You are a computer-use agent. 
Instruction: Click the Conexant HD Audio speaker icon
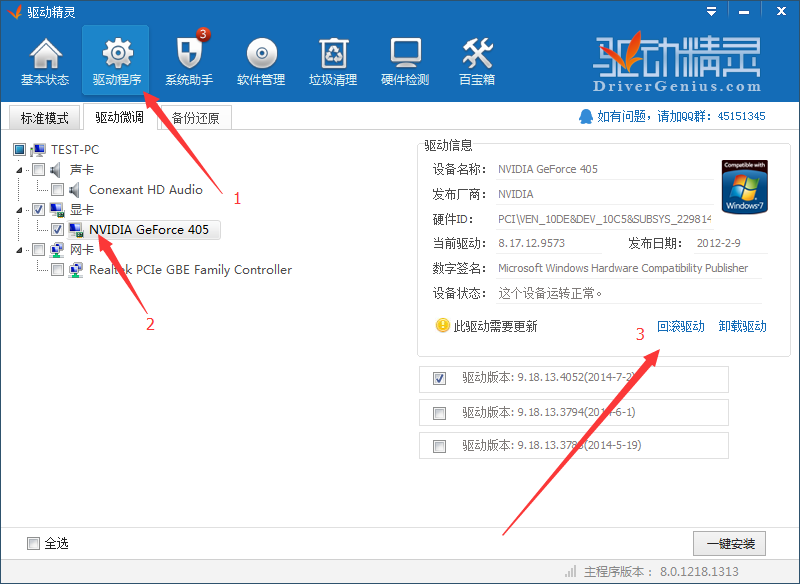point(75,190)
